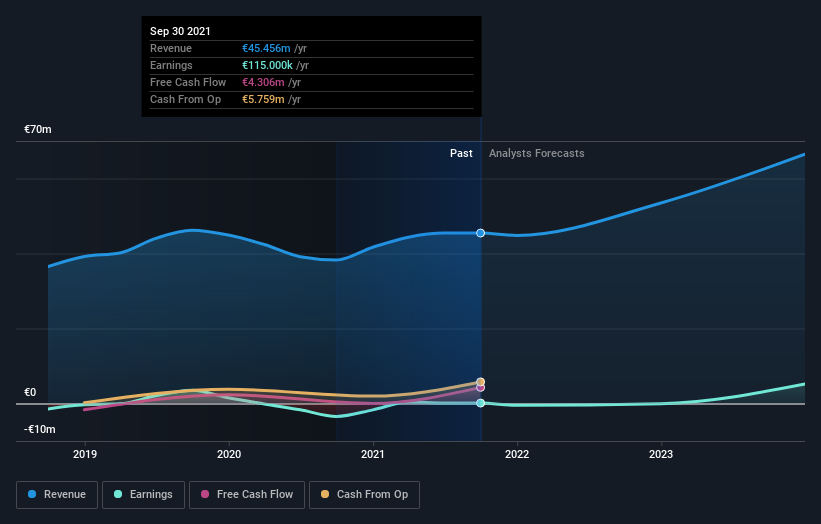
Task: Select the 2019 x-axis label
Action: tap(85, 454)
